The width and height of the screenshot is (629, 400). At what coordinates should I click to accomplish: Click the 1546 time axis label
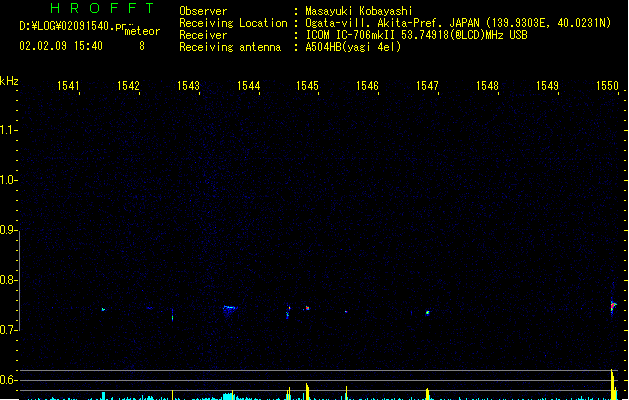[367, 85]
